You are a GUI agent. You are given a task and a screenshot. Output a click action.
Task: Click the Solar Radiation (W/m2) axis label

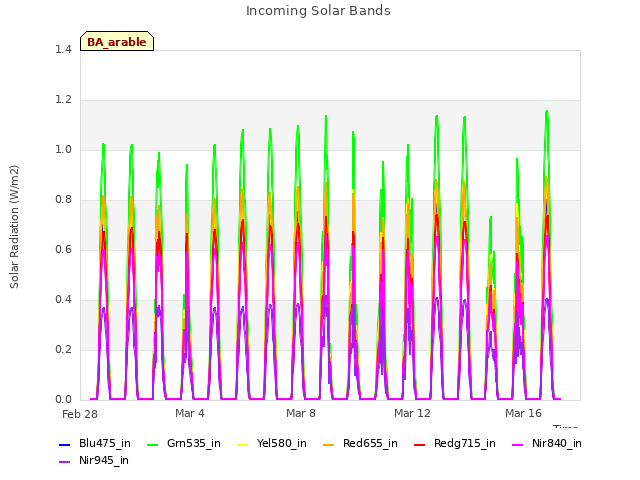14,227
